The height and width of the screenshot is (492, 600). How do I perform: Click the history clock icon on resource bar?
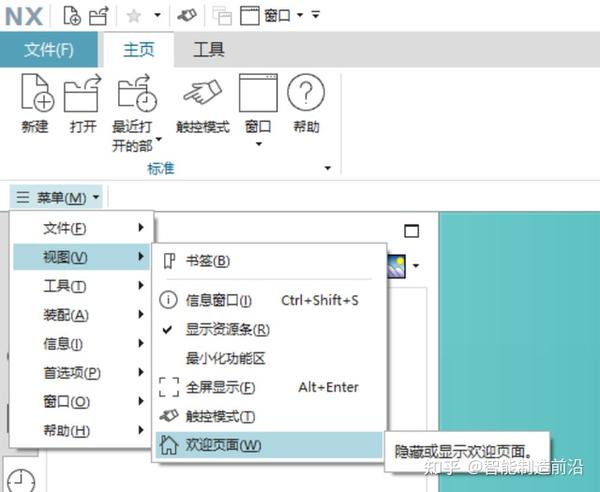(21, 481)
